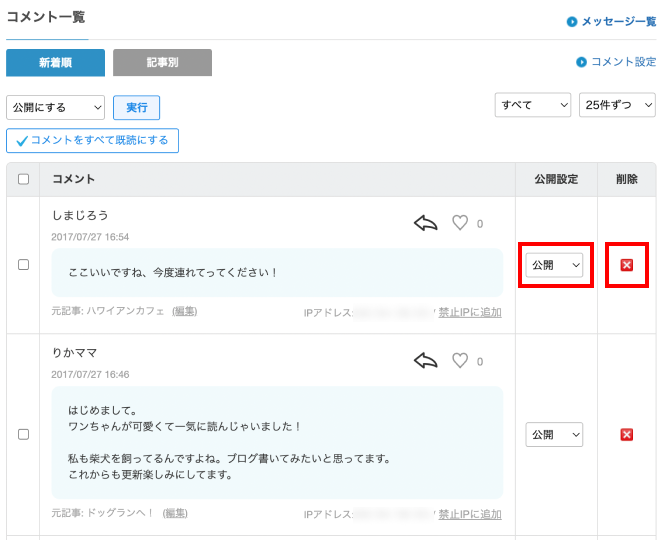Reply to りかママ's comment with arrow icon
The width and height of the screenshot is (665, 540).
point(425,361)
